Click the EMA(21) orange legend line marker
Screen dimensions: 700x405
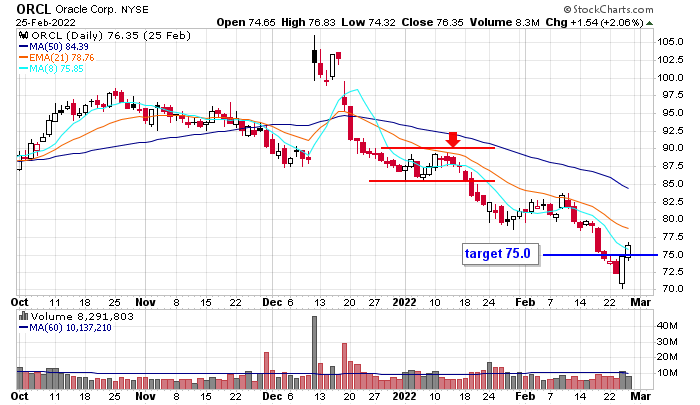click(24, 55)
